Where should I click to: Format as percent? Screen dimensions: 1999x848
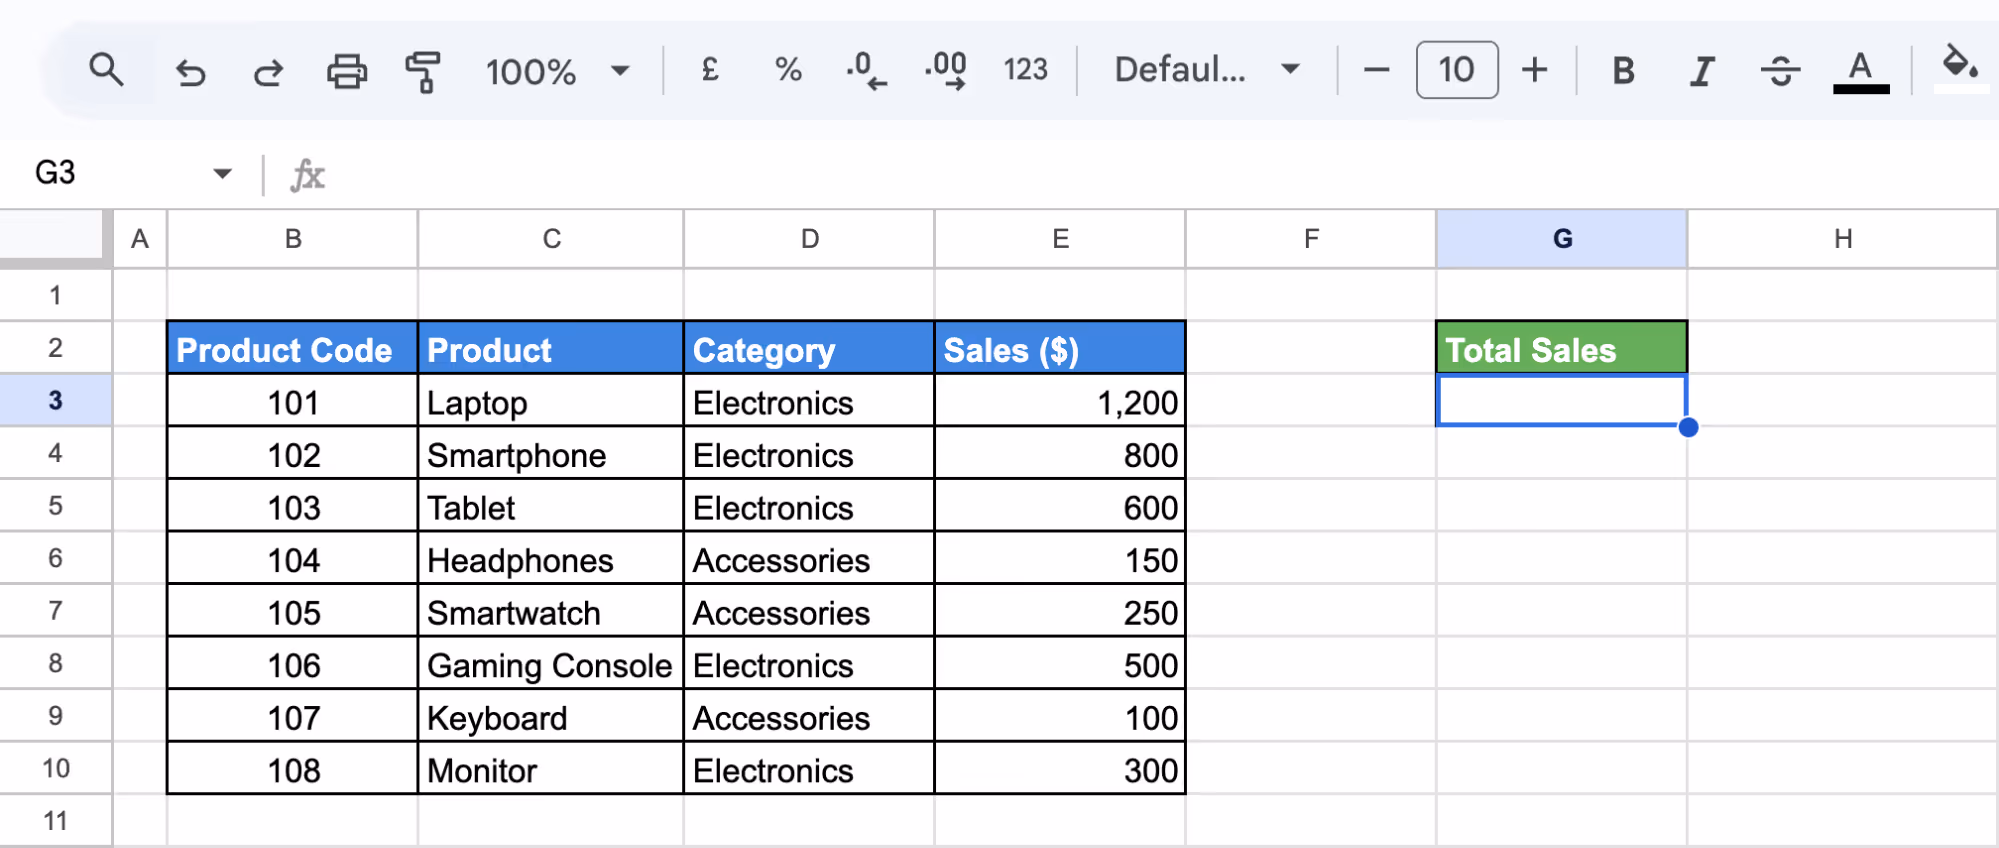point(788,69)
